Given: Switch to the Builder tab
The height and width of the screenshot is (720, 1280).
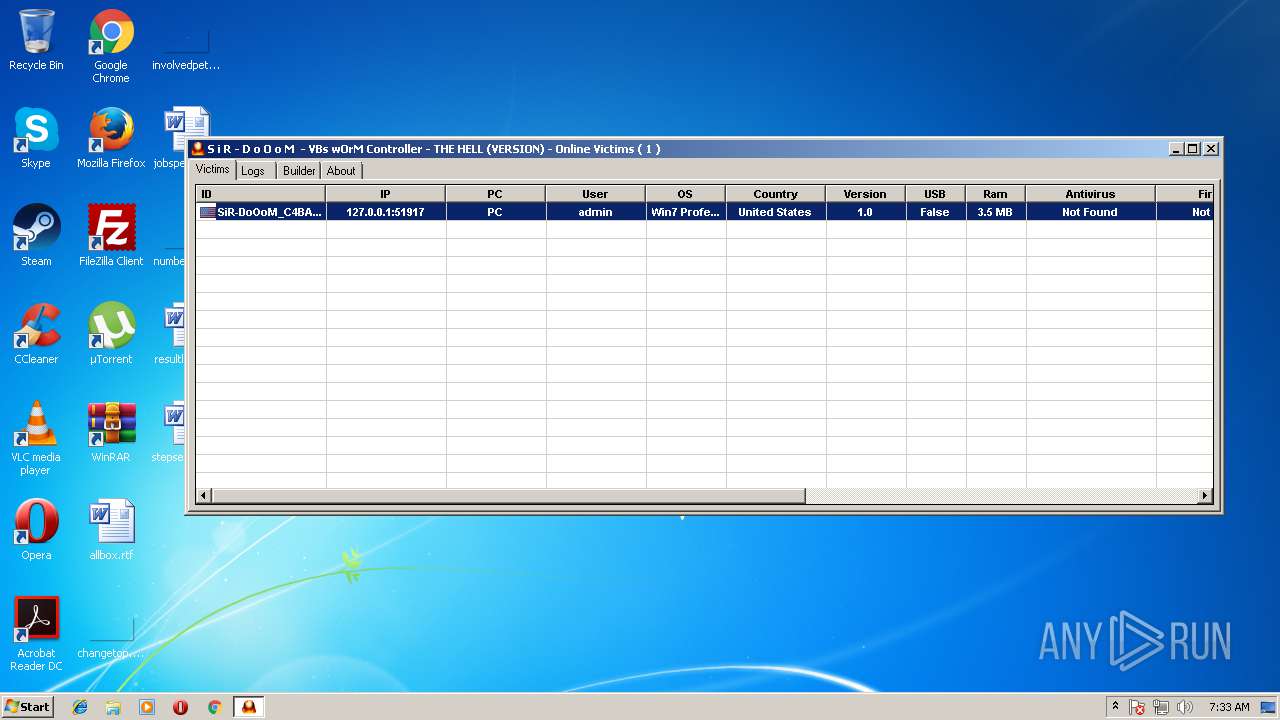Looking at the screenshot, I should click(299, 171).
